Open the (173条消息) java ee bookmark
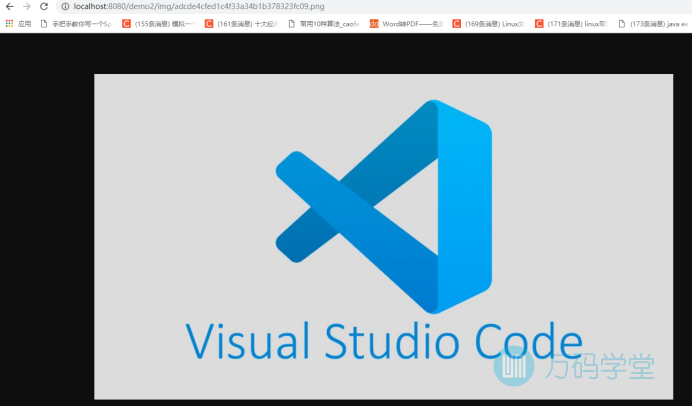Viewport: 693px width, 406px height. tap(654, 24)
